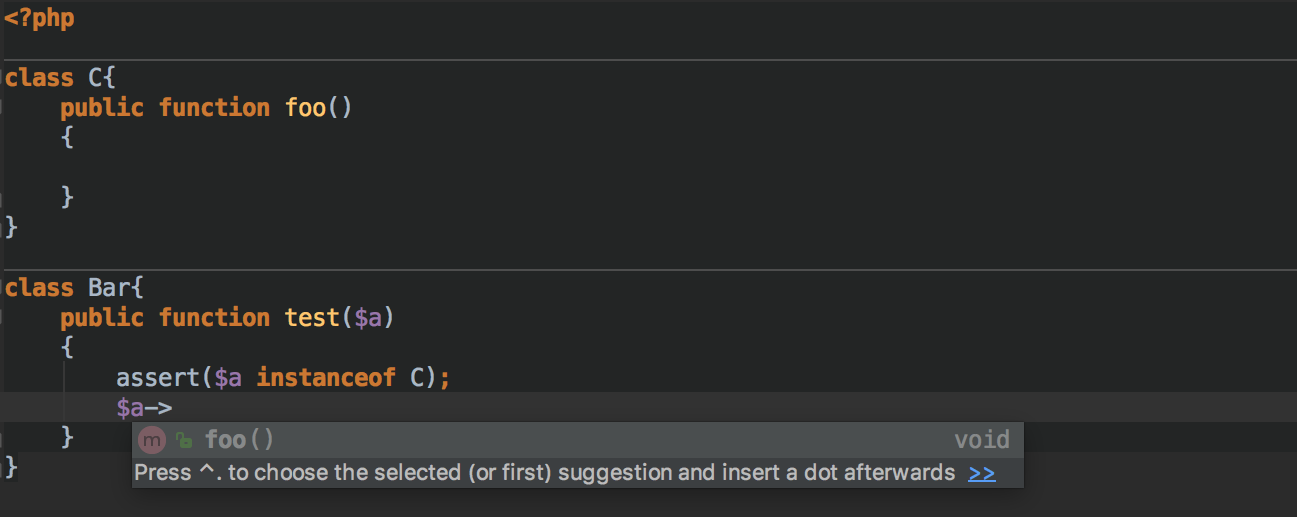Collapse the test function fold marker
Screen dimensions: 1297x517
click(3, 318)
